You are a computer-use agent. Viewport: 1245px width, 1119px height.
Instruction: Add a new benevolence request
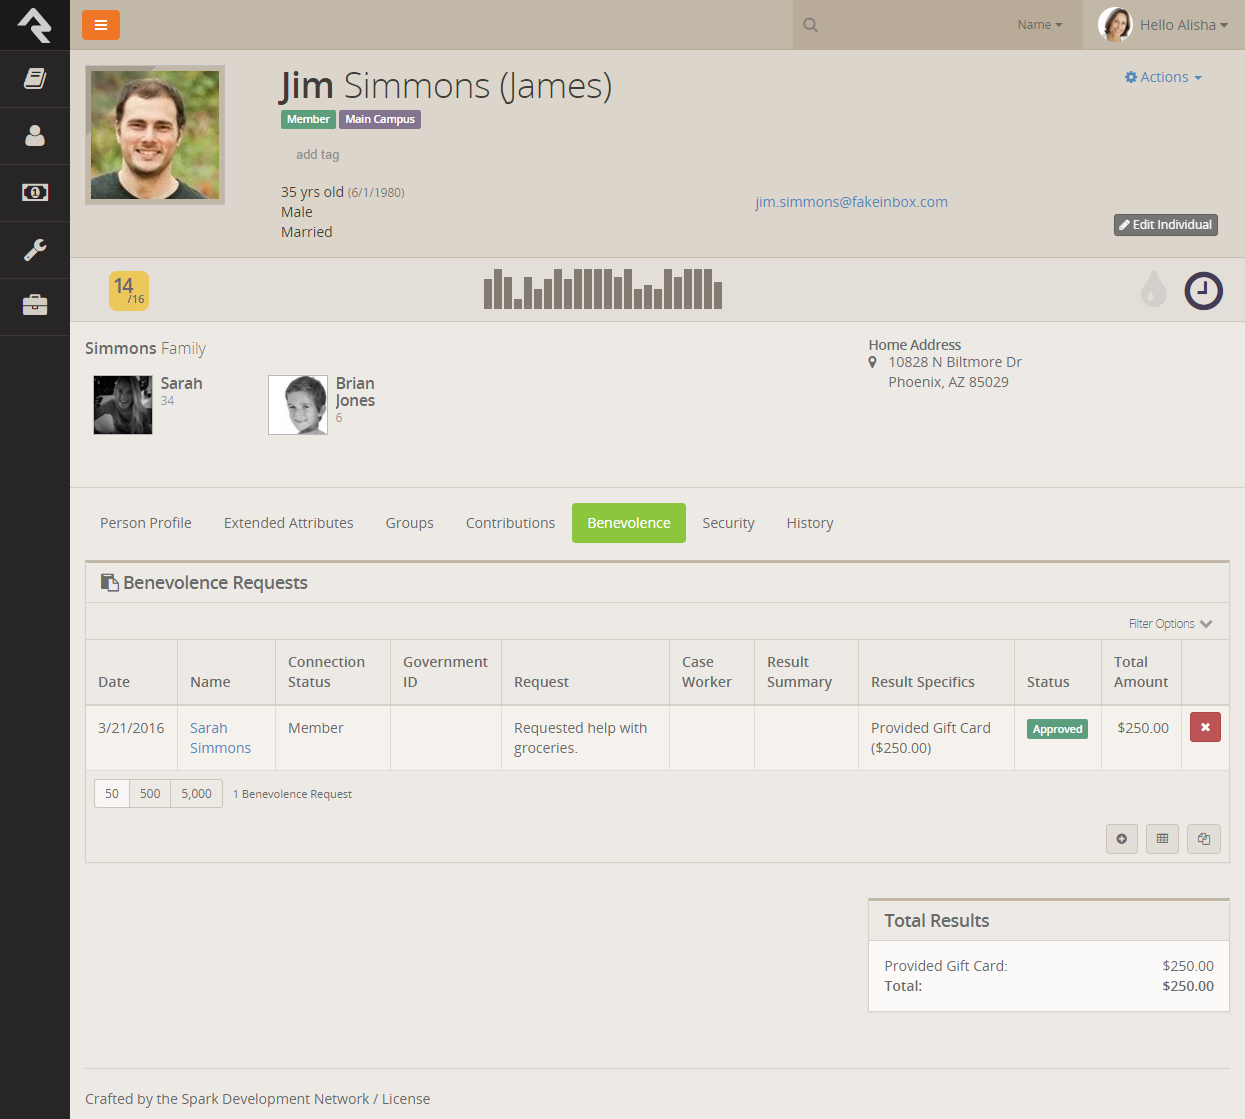[x=1121, y=839]
